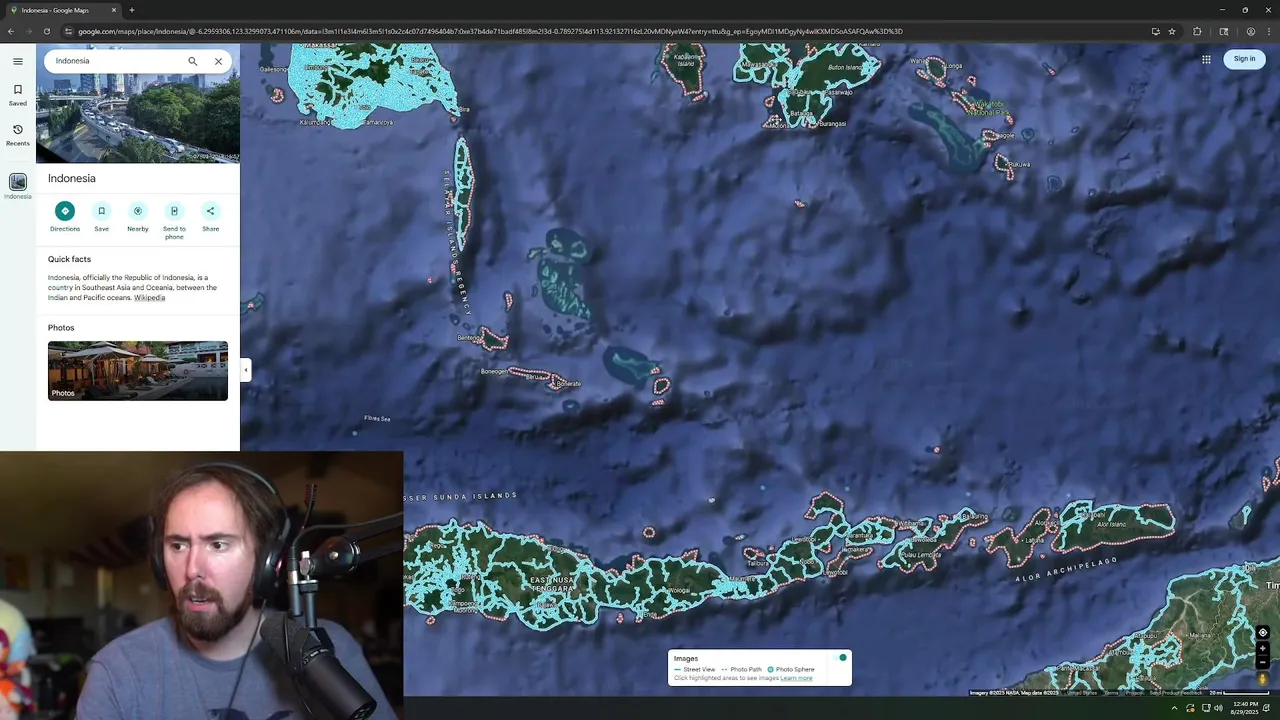
Task: Open the Chrome three-dot menu
Action: pos(1268,31)
